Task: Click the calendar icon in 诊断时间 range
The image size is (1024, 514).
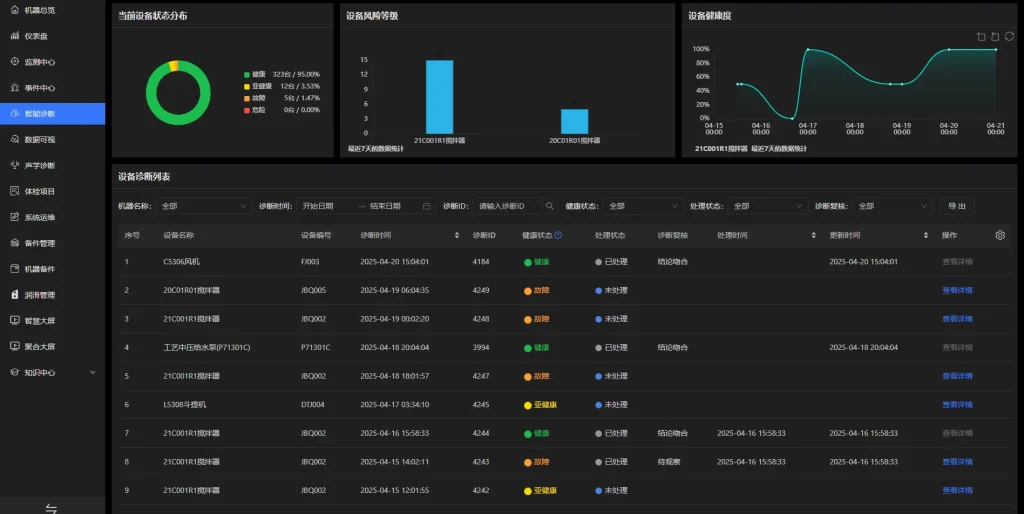Action: [427, 206]
